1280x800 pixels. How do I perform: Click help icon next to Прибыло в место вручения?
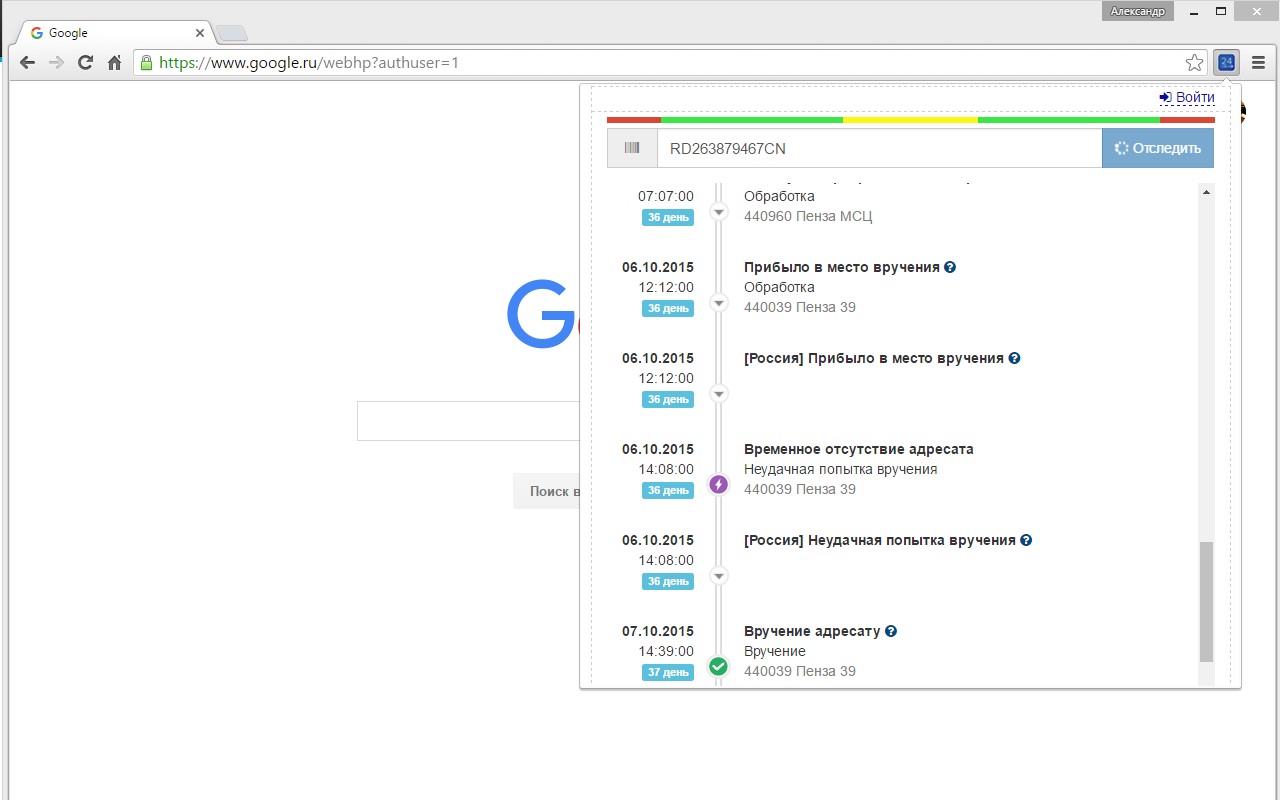[950, 267]
